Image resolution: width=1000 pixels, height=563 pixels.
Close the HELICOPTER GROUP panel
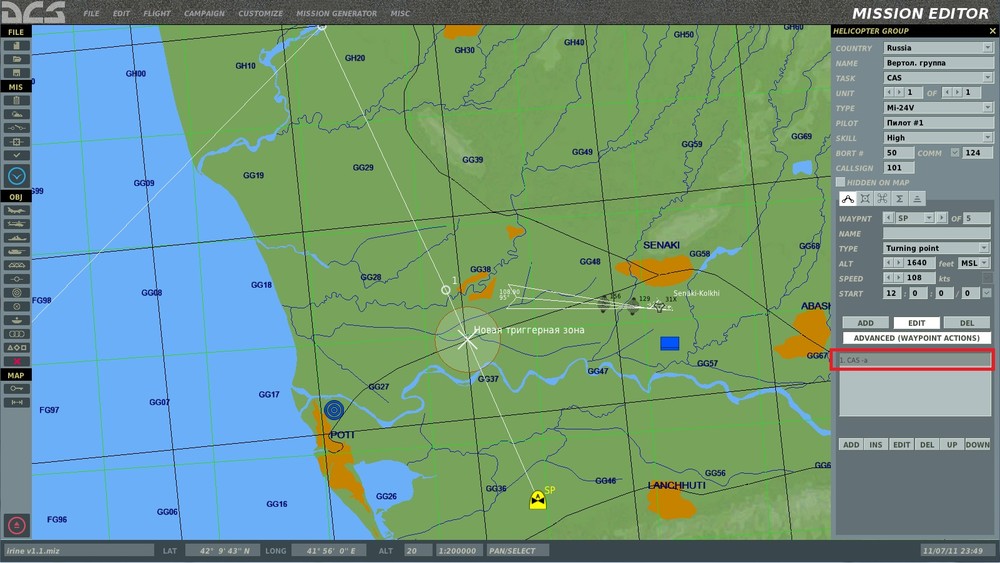point(992,31)
